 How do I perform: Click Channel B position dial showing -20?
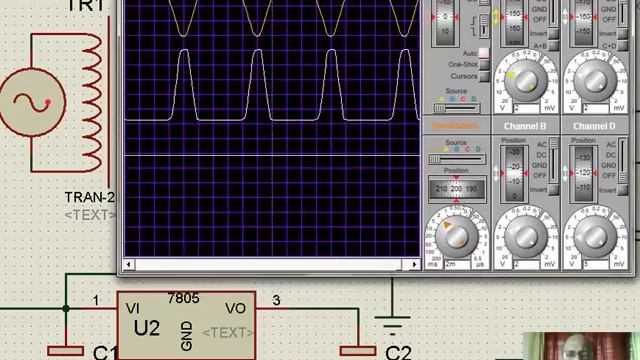coord(514,173)
